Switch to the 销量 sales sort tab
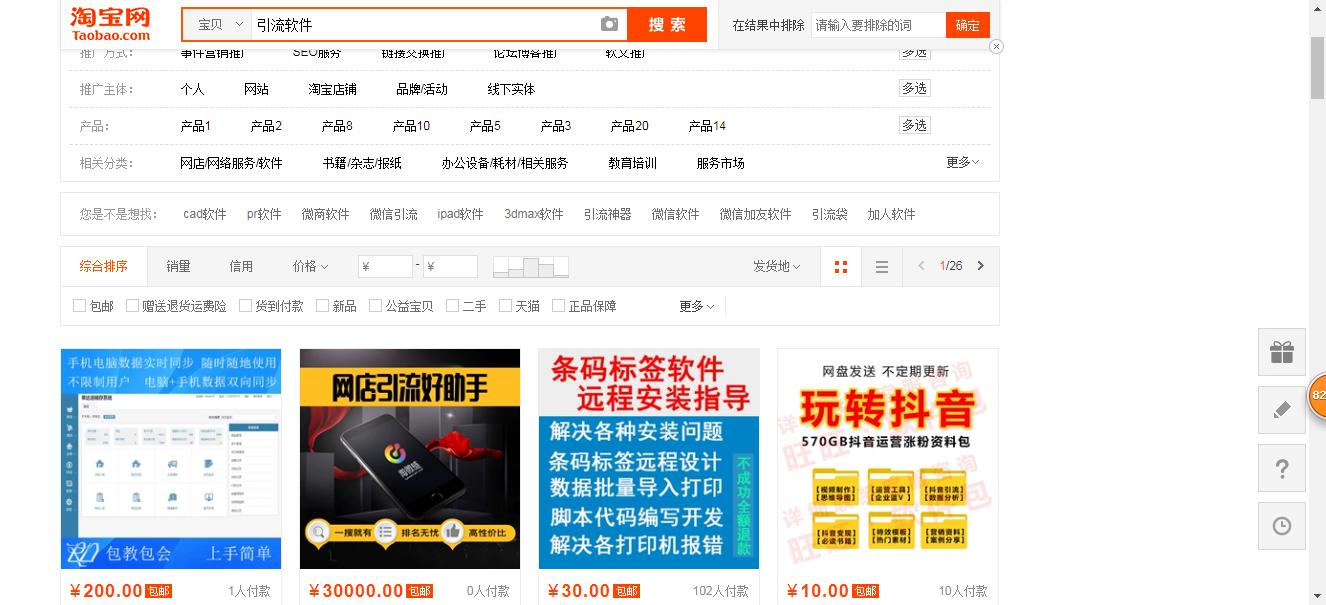This screenshot has width=1326, height=605. 178,266
